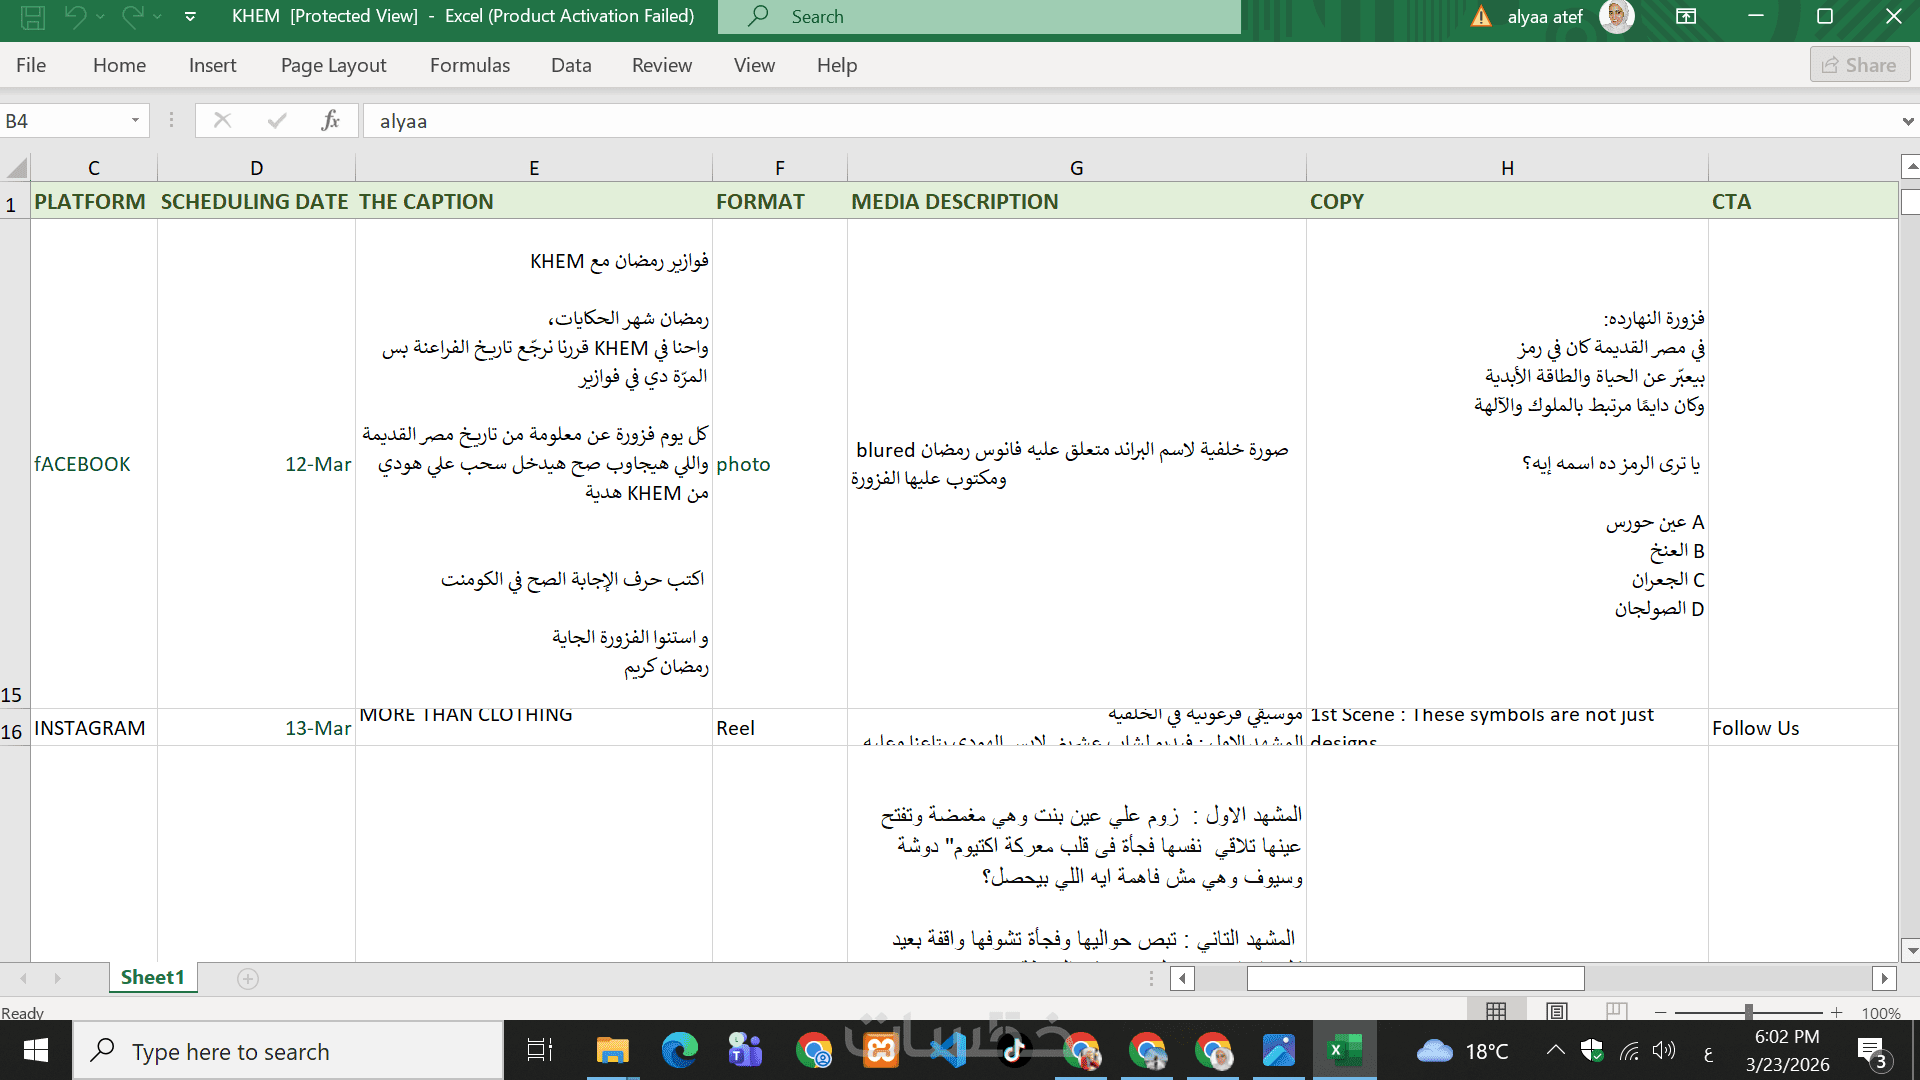Open File Explorer from the taskbar
This screenshot has height=1080, width=1920.
(x=612, y=1051)
